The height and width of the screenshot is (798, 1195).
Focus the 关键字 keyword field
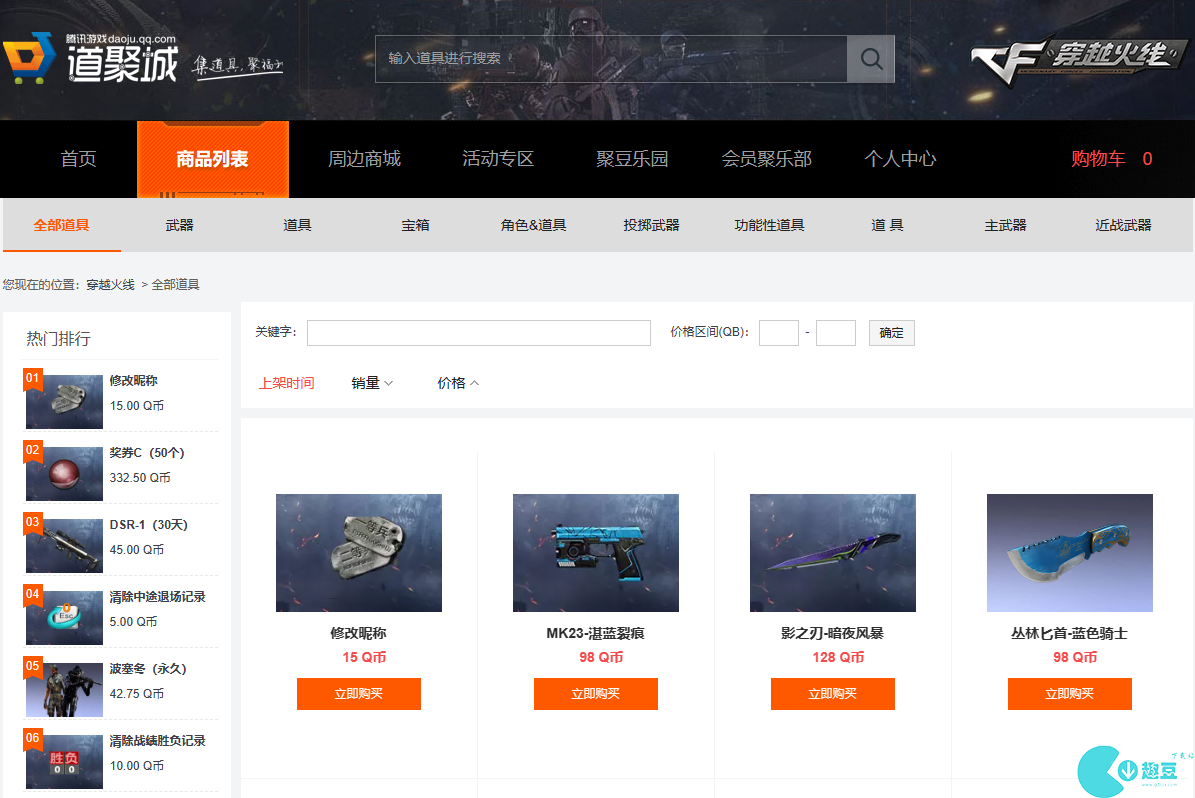pyautogui.click(x=479, y=332)
